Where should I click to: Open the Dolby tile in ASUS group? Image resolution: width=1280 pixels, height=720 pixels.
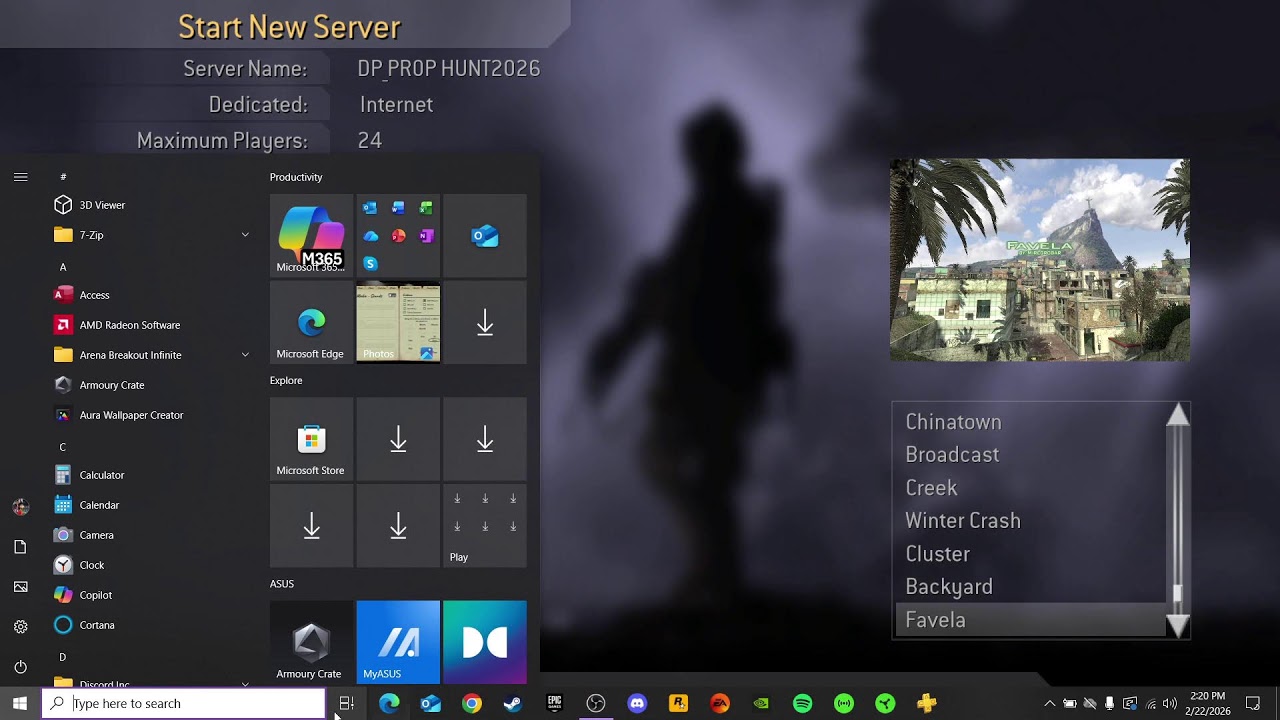pyautogui.click(x=485, y=642)
